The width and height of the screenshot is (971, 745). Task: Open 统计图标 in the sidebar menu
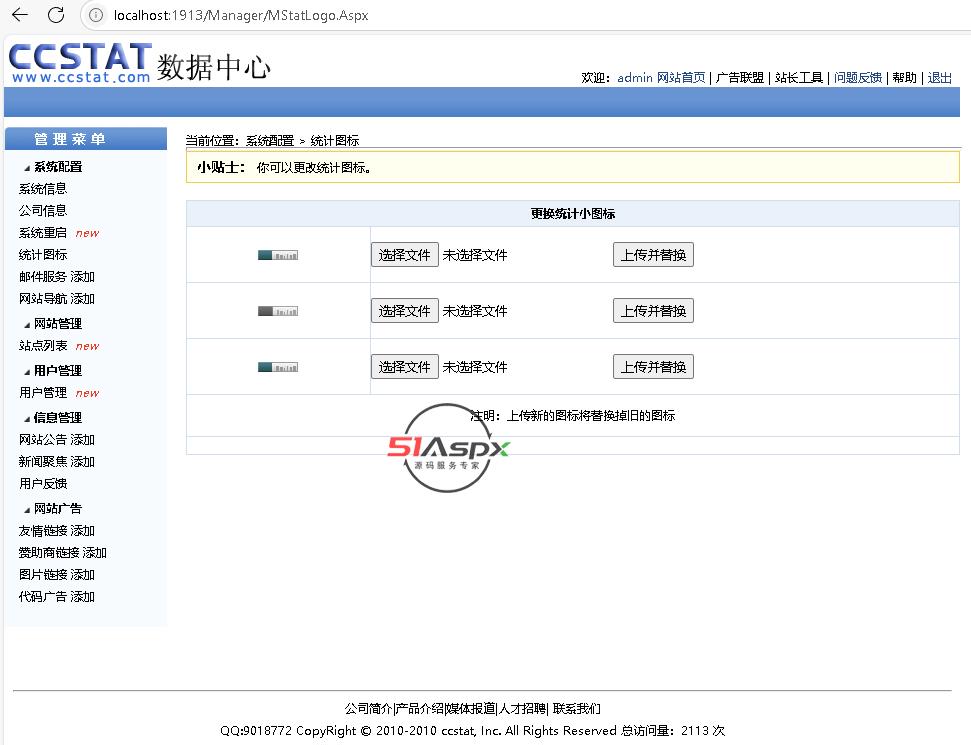[43, 255]
